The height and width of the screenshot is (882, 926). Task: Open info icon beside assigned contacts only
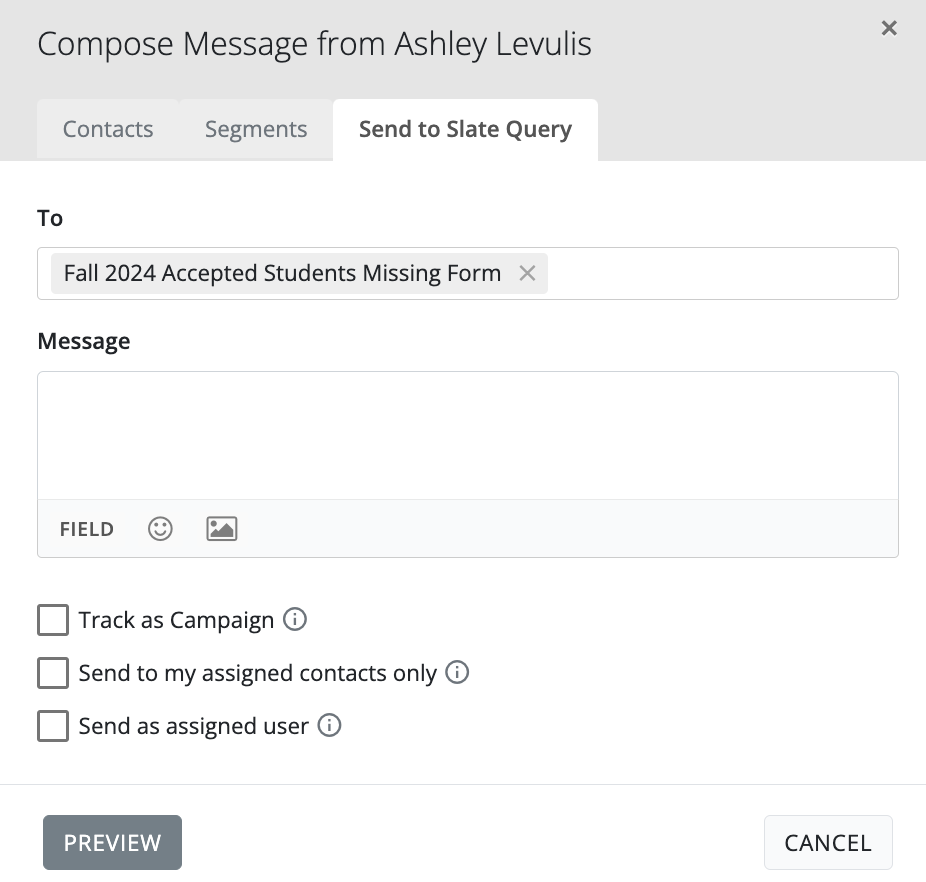click(457, 673)
